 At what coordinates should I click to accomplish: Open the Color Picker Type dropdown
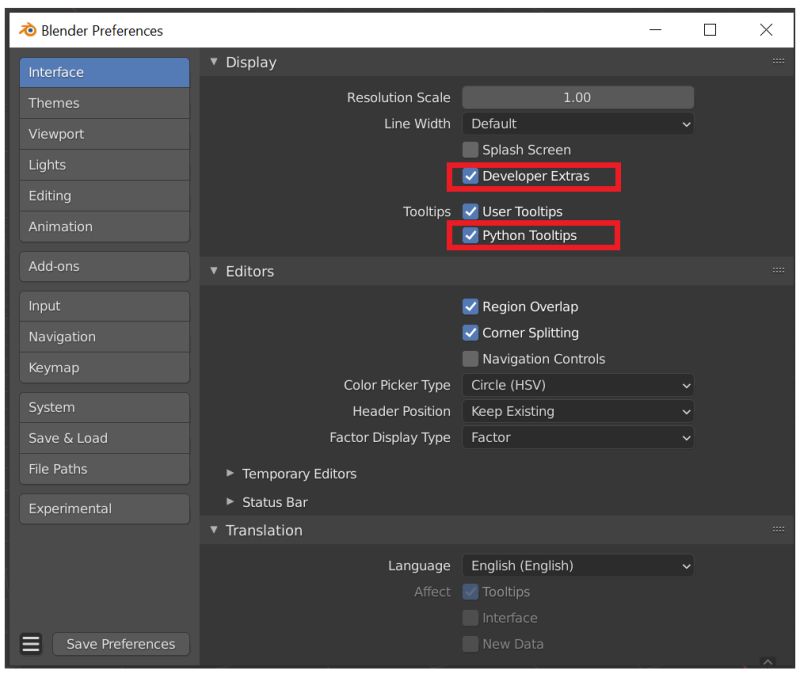pos(578,385)
